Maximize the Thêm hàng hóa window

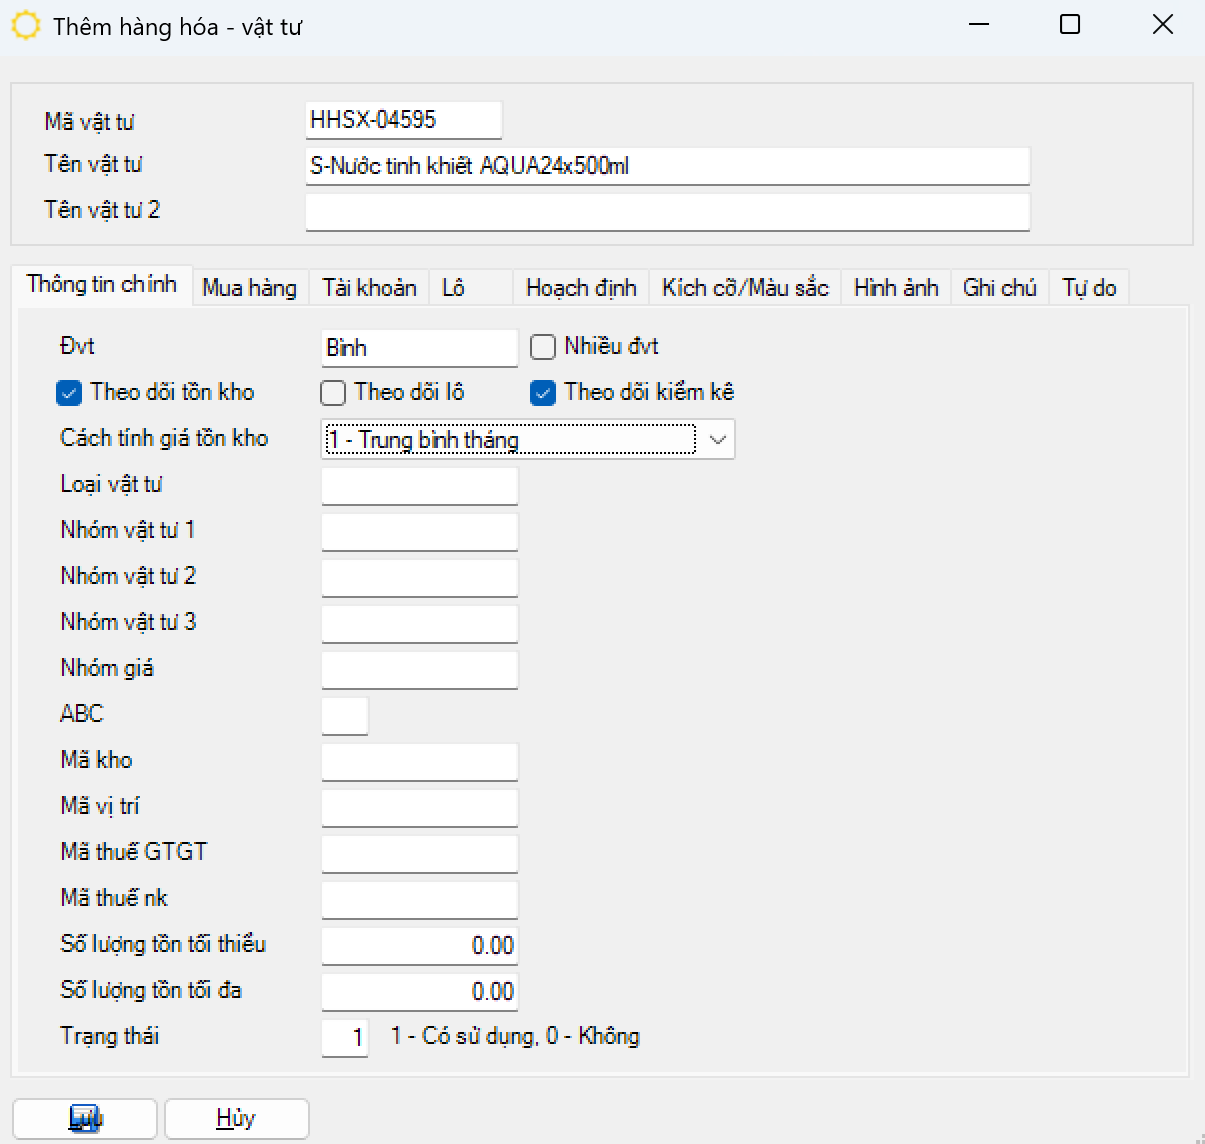1070,25
